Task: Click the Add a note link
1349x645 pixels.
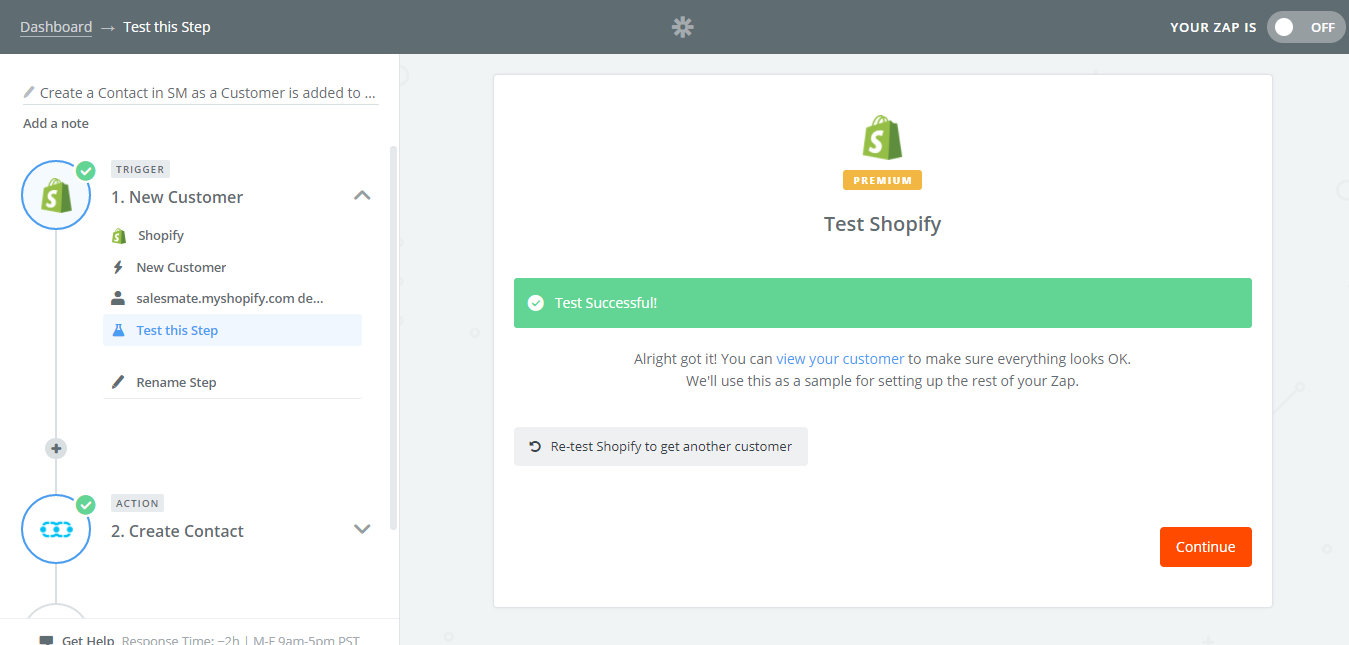Action: pos(56,124)
